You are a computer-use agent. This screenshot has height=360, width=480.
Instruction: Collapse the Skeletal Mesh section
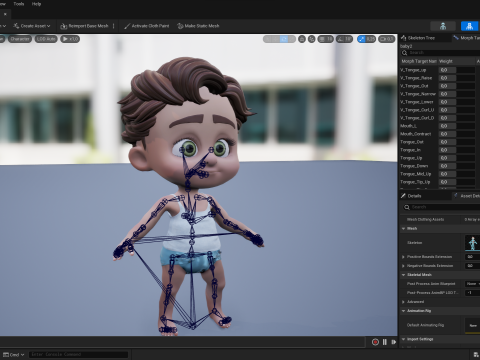(404, 275)
